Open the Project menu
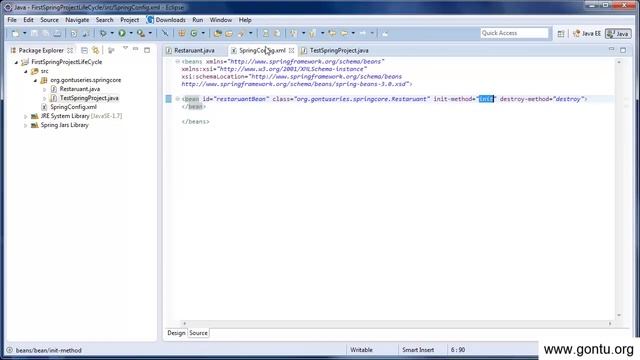 (x=129, y=20)
